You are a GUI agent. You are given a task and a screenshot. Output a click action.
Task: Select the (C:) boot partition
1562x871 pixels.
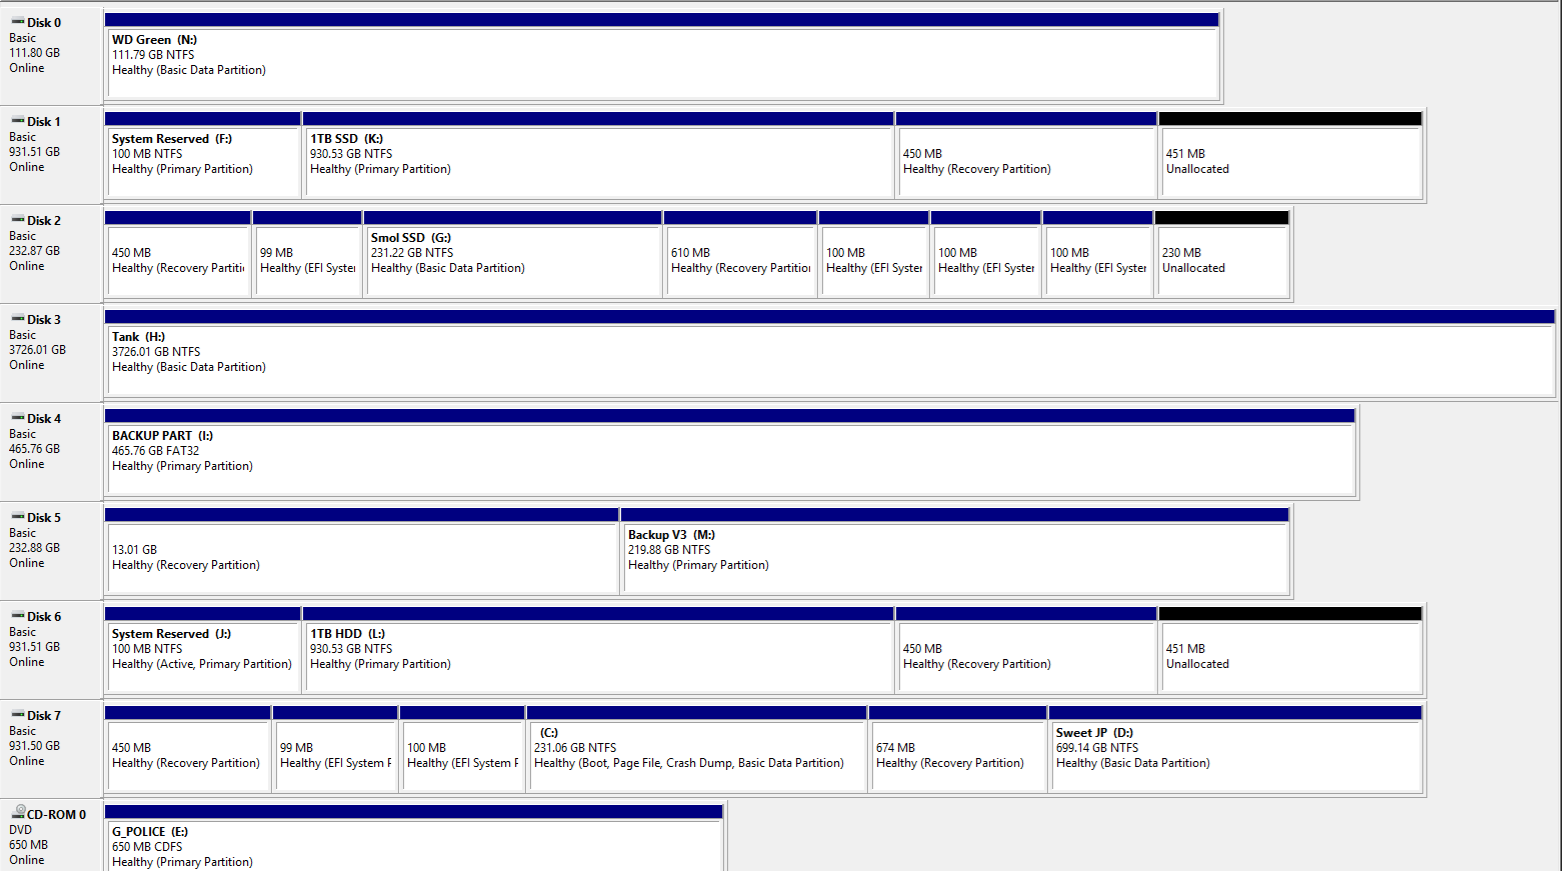point(696,749)
